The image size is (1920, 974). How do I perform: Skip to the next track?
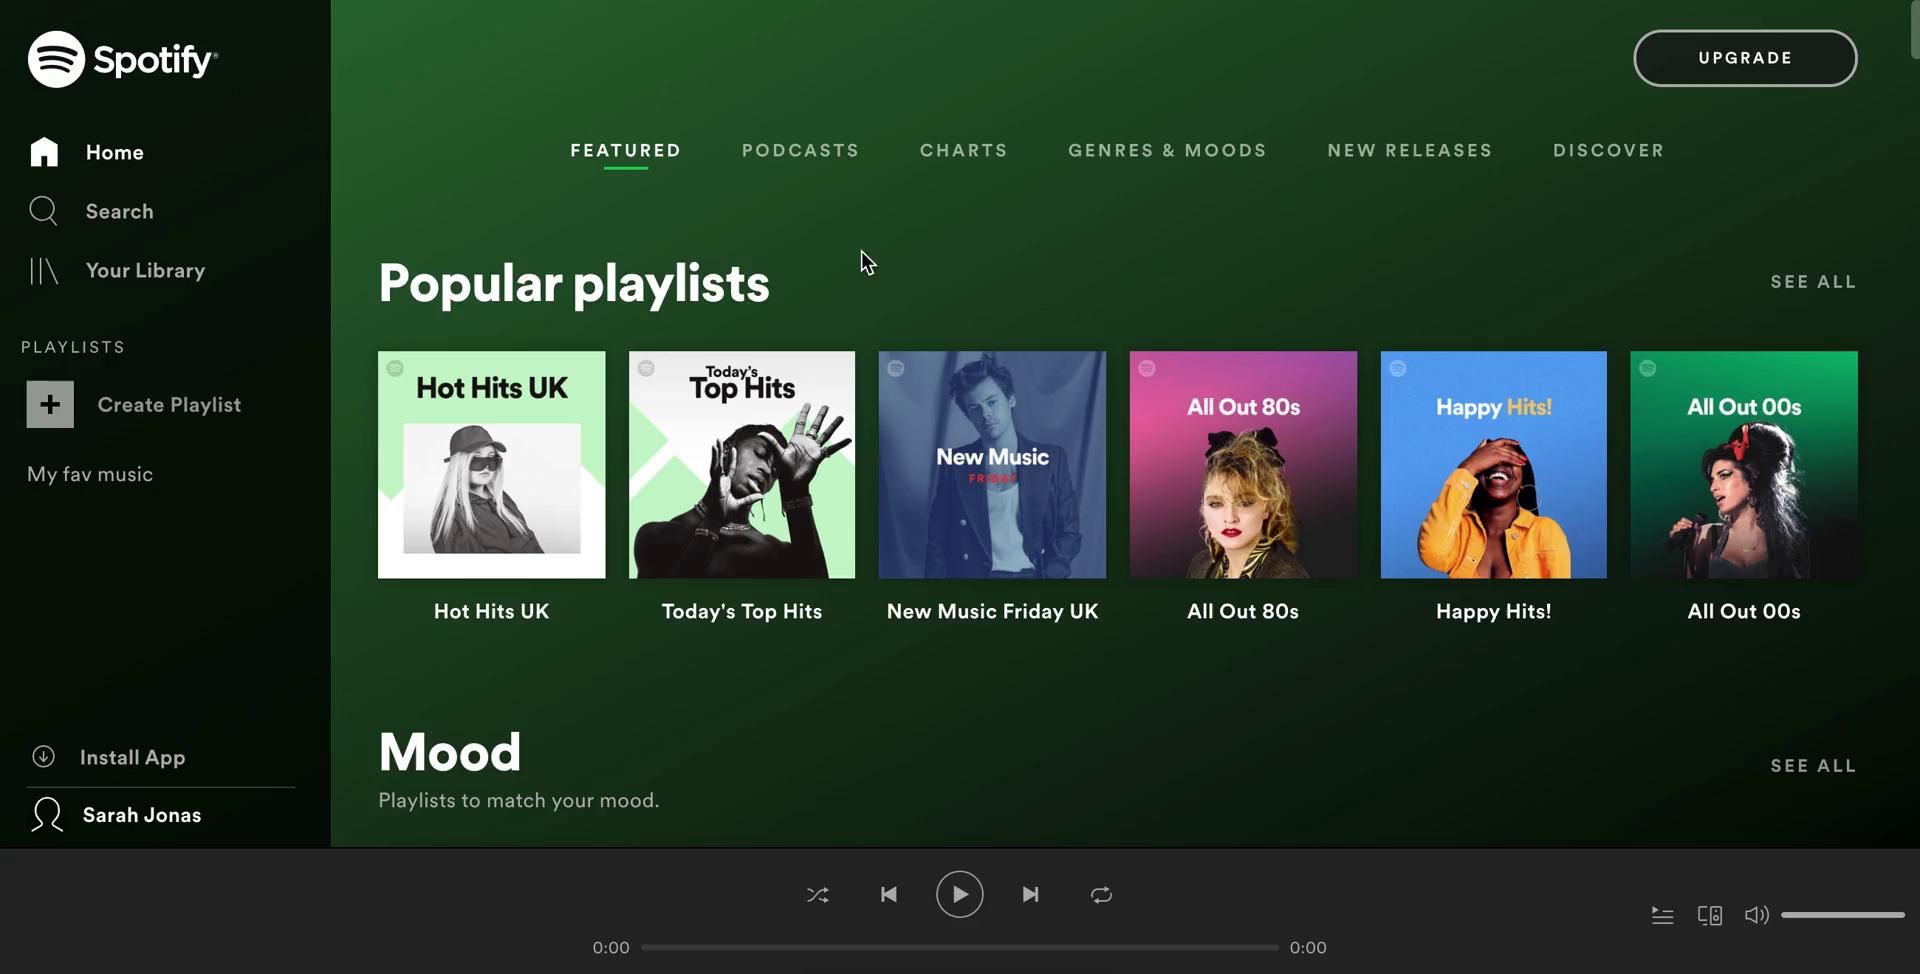click(1030, 895)
